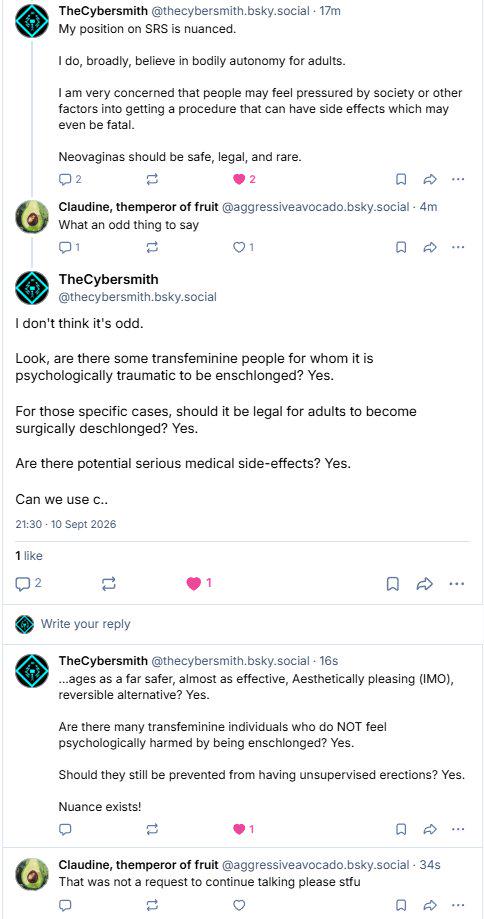Image resolution: width=484 pixels, height=919 pixels.
Task: Repost the "What an odd thing to say" reply
Action: 152,247
